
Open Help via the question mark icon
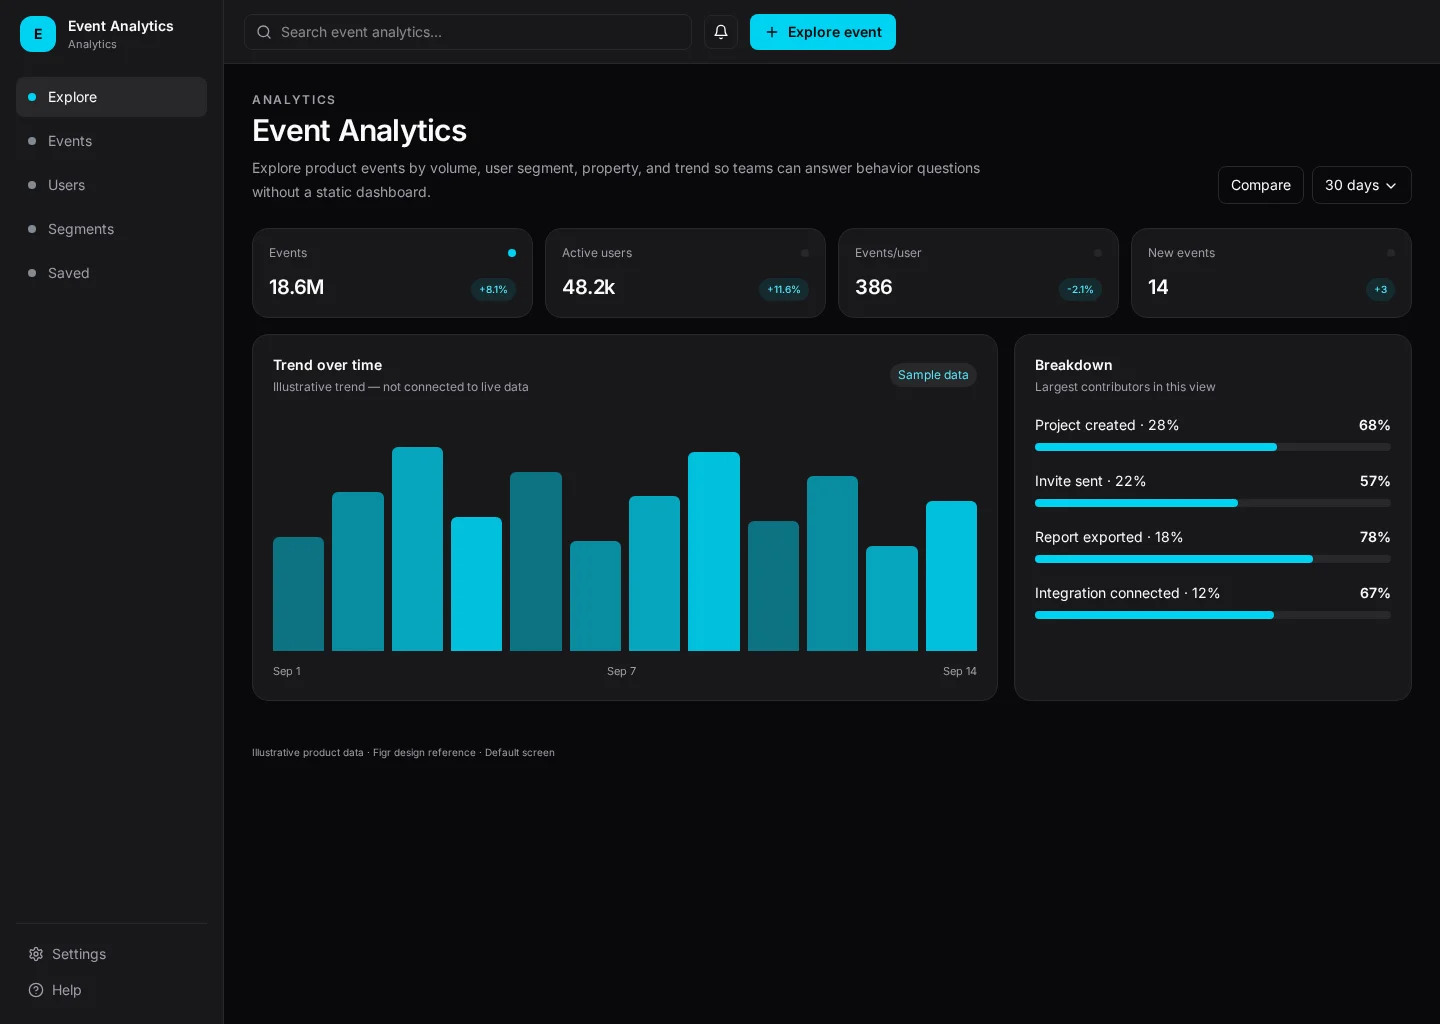pos(36,990)
